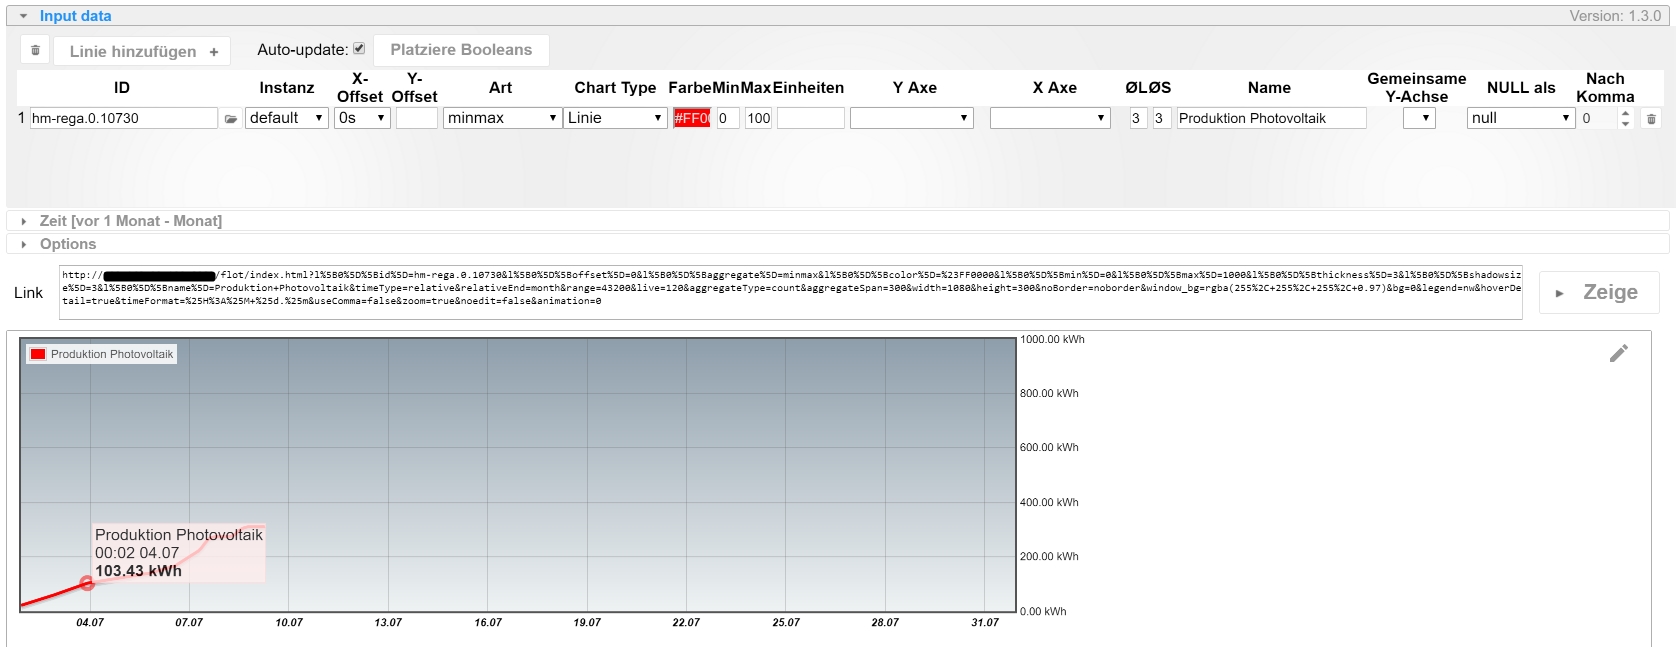
Task: Click the trash icon beside Linie hinzufügen
Action: [x=35, y=50]
